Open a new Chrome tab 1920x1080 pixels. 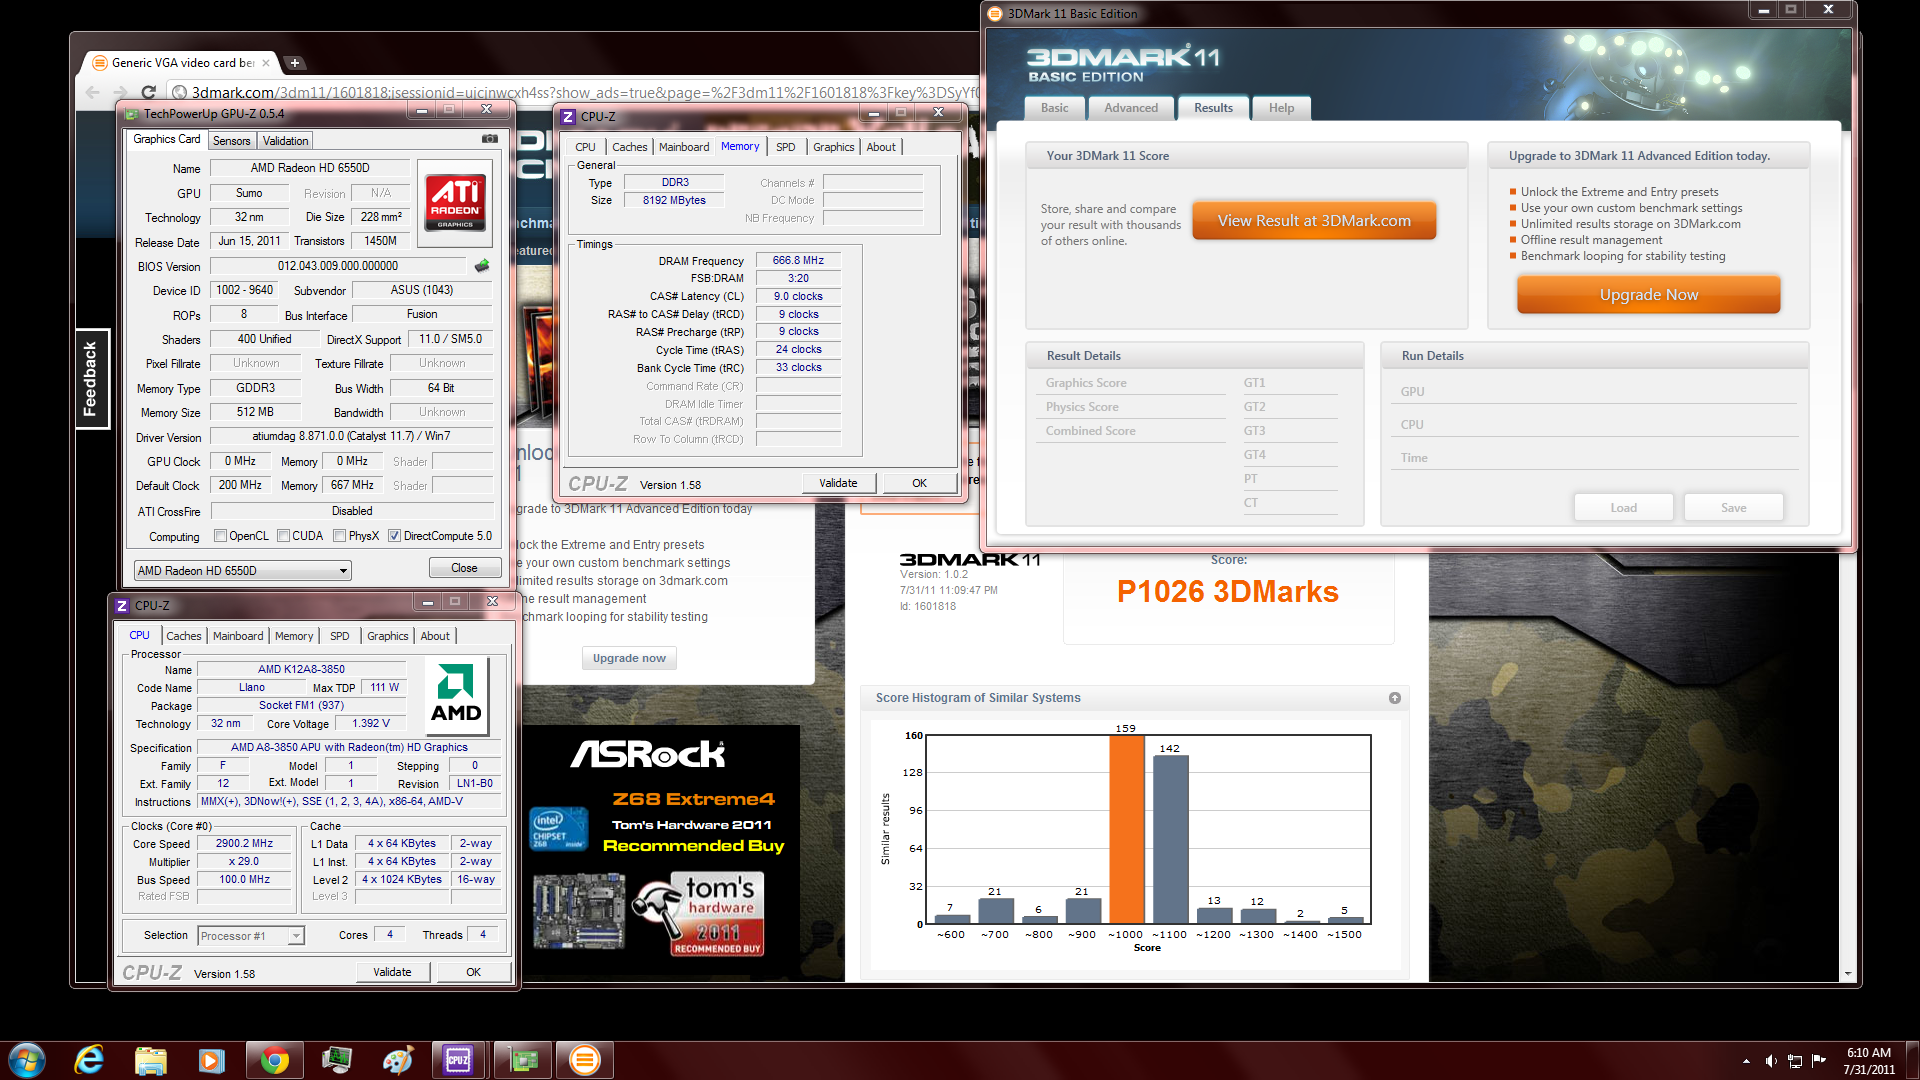coord(295,63)
